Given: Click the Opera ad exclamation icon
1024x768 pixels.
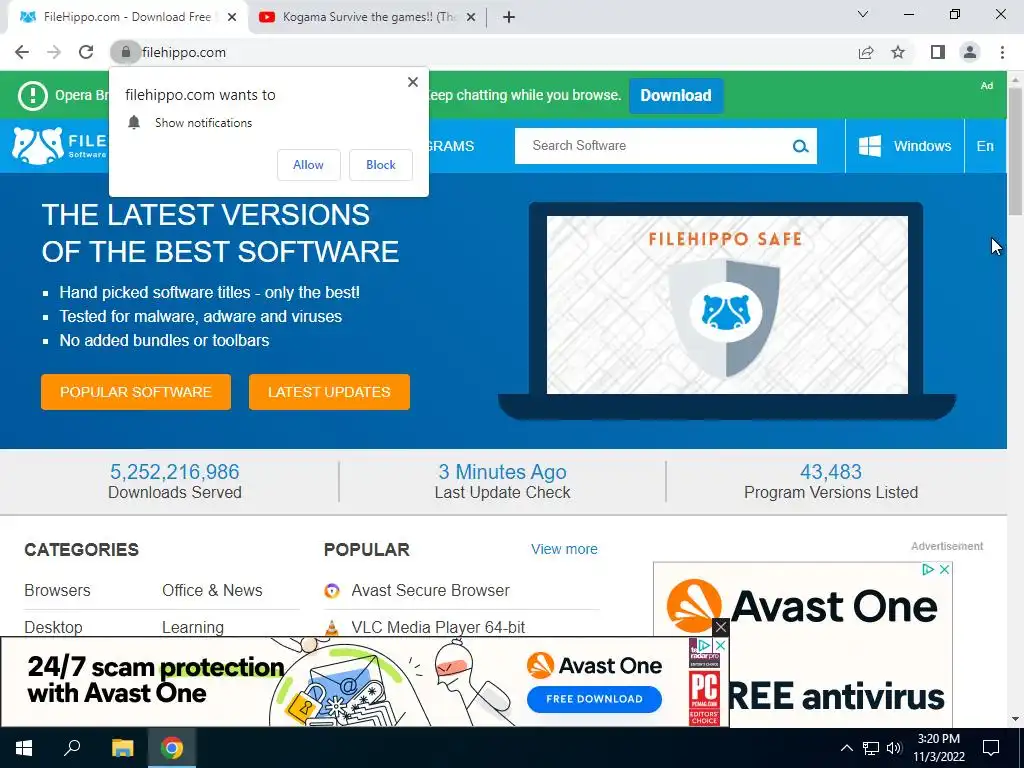Looking at the screenshot, I should click(33, 95).
